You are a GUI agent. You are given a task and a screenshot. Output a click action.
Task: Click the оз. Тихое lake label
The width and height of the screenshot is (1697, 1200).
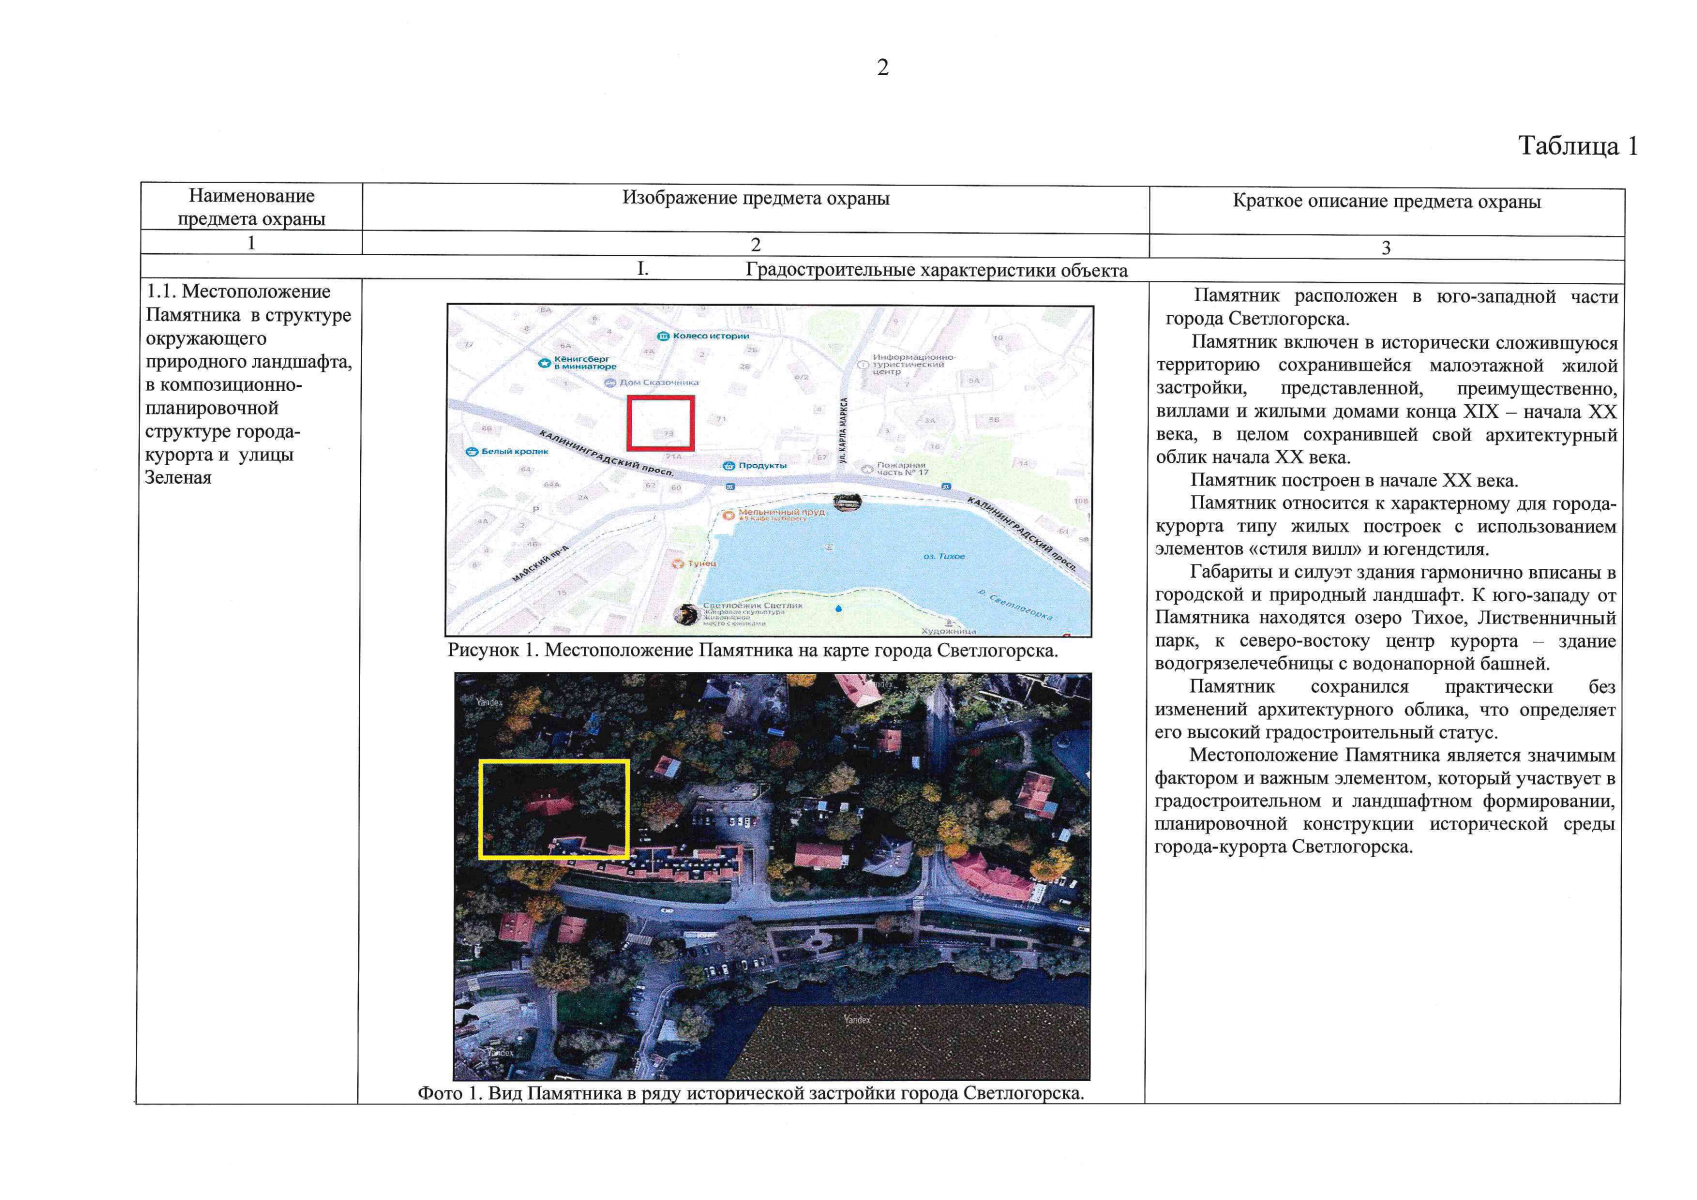(x=943, y=556)
